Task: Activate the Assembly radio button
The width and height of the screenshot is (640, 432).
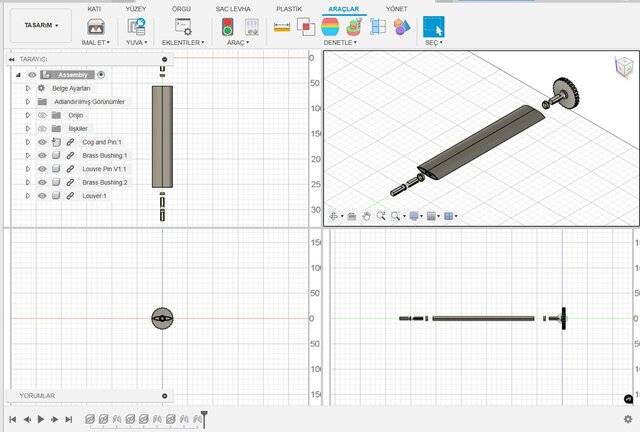Action: (x=101, y=74)
